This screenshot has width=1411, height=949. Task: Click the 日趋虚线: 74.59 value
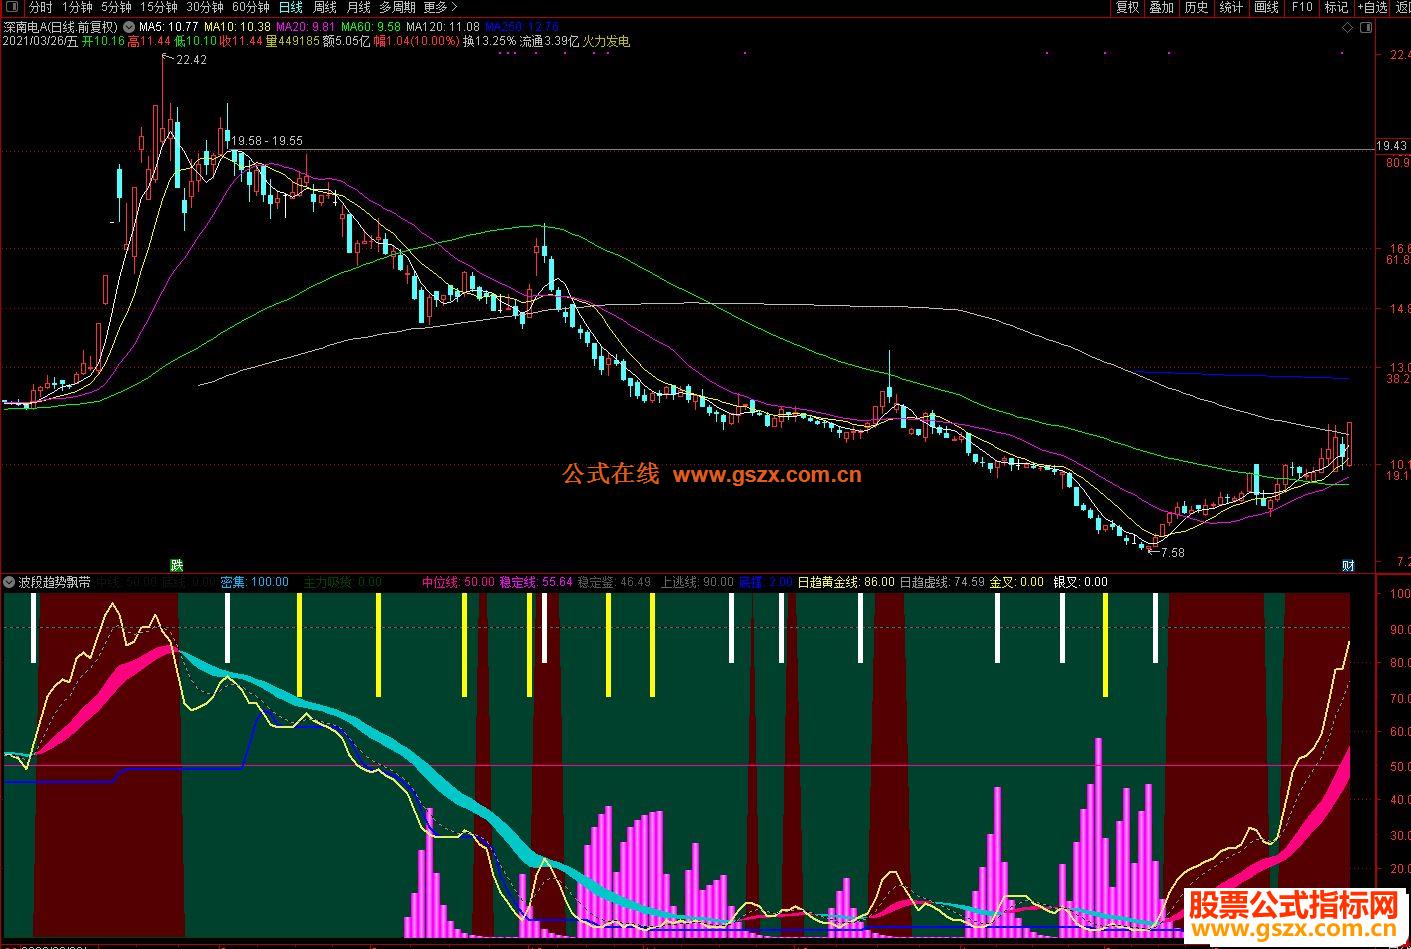coord(942,581)
